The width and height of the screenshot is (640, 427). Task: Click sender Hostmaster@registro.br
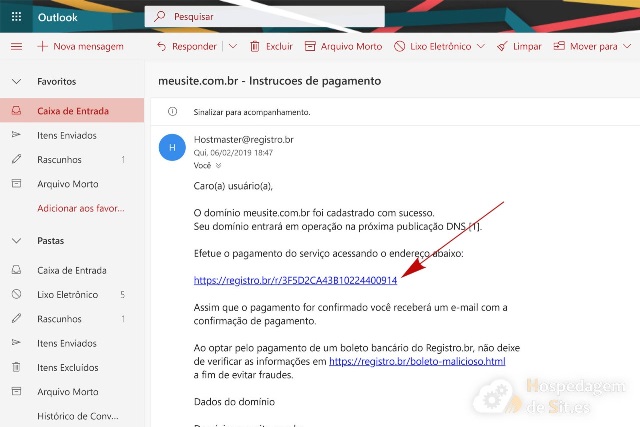click(x=244, y=140)
